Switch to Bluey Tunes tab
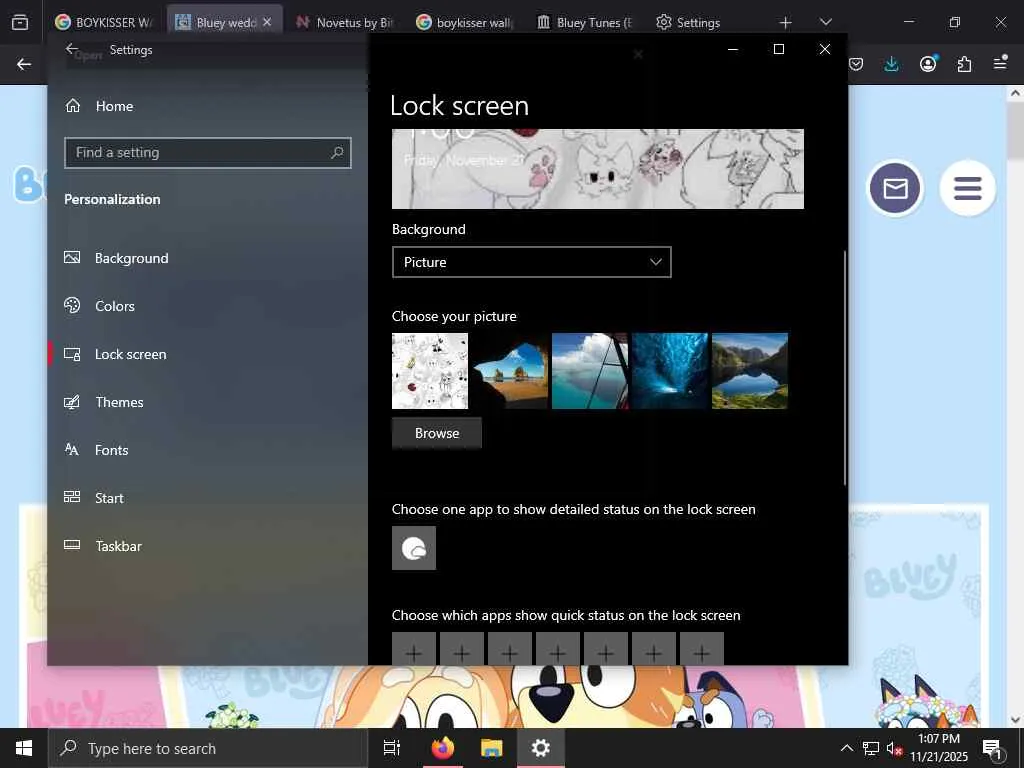Viewport: 1024px width, 768px height. pyautogui.click(x=584, y=22)
